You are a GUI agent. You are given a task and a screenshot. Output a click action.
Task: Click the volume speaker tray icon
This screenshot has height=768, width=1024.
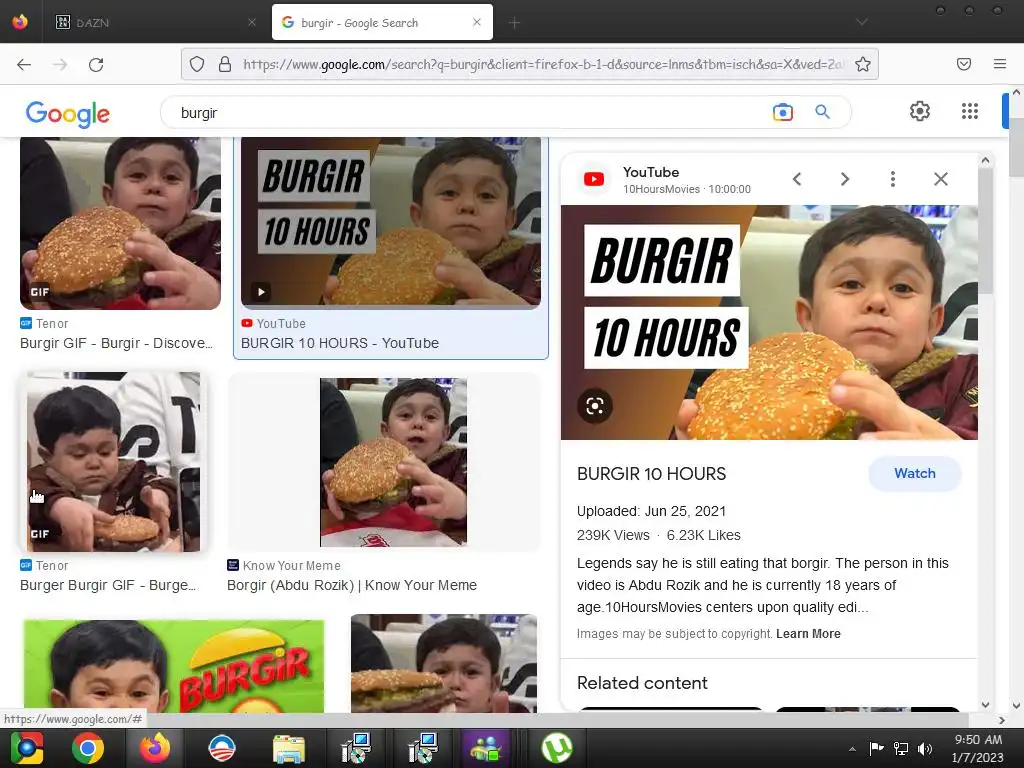925,748
